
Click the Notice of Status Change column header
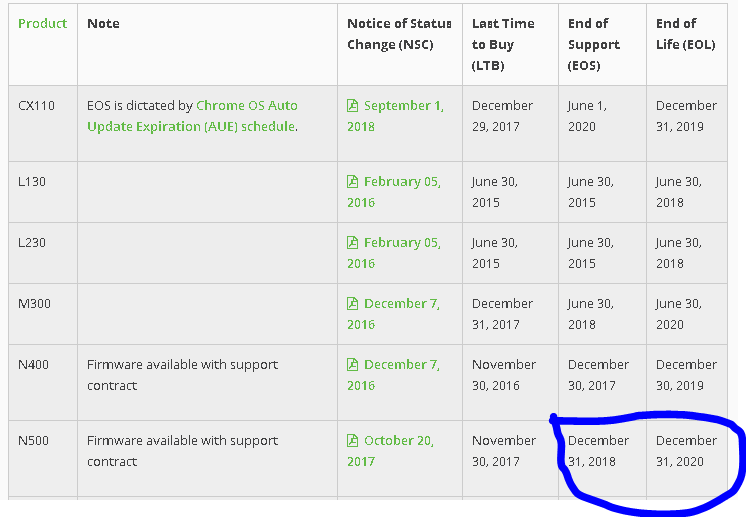tap(399, 34)
